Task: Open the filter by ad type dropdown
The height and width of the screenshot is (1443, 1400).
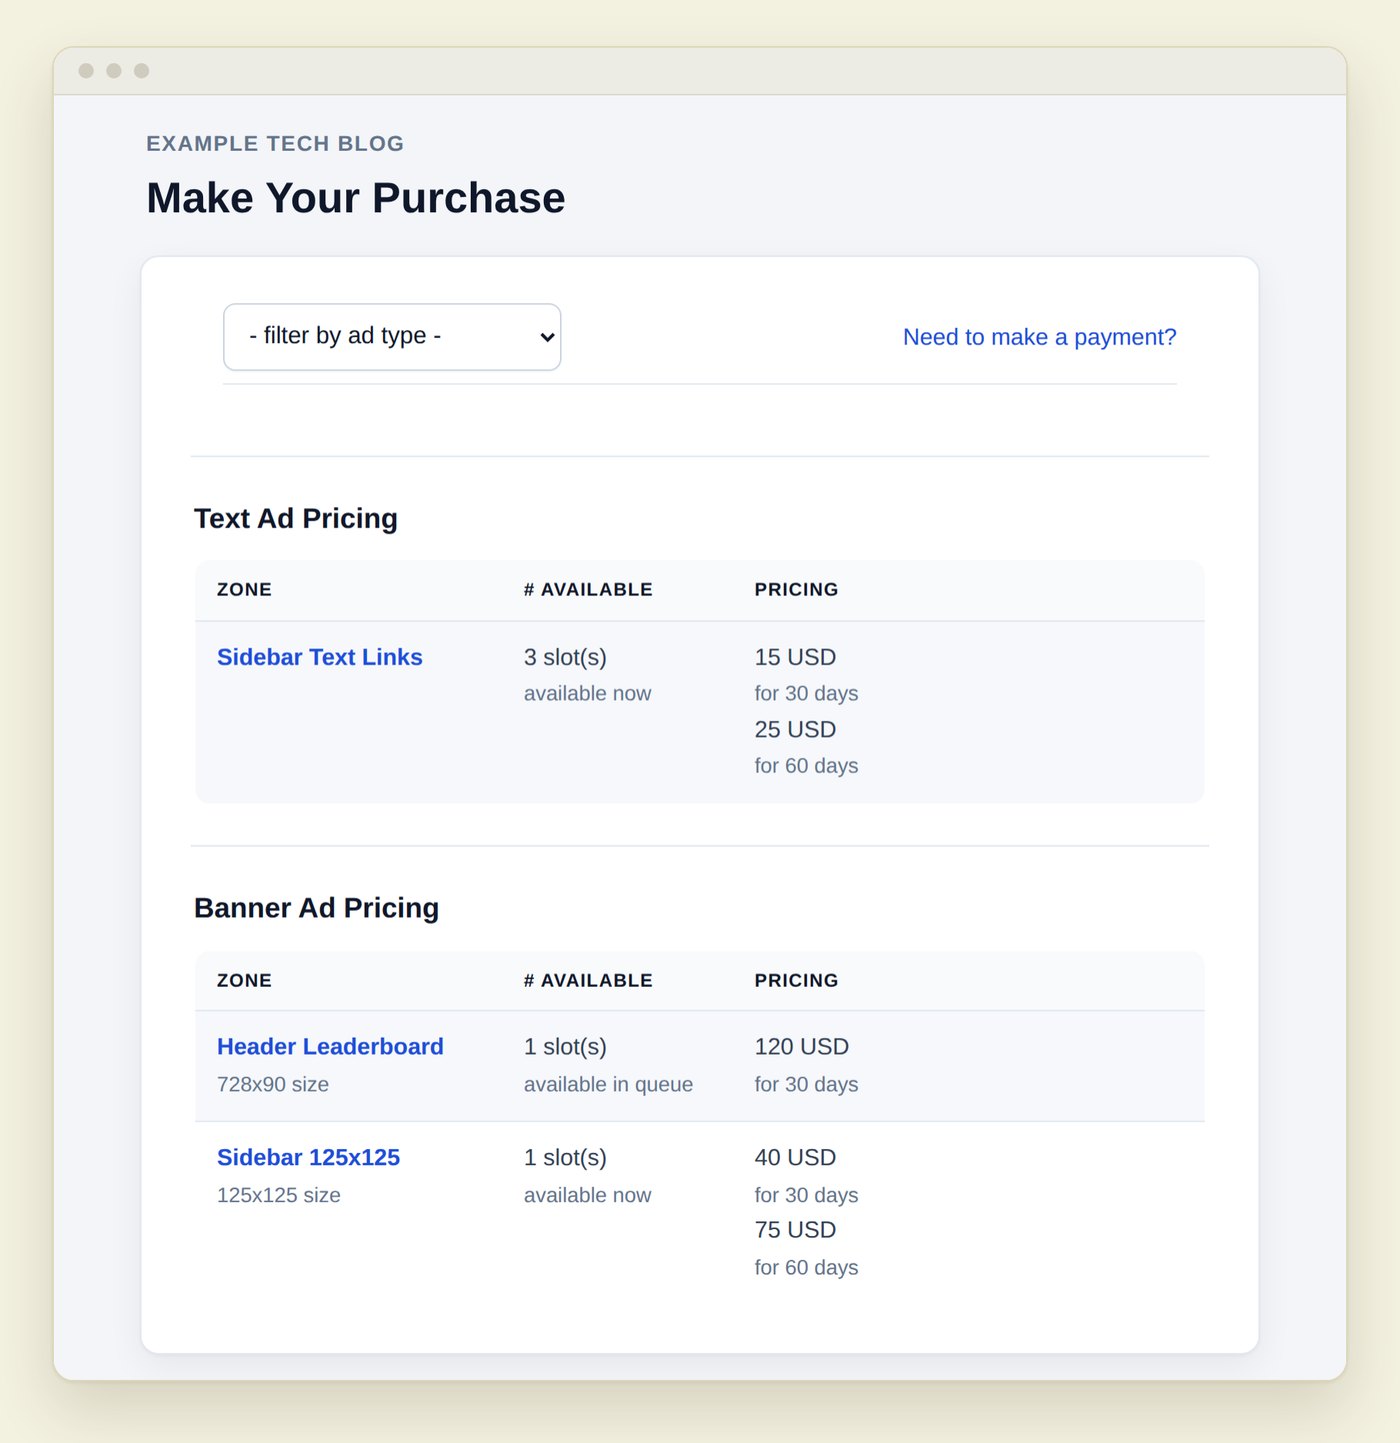Action: click(392, 337)
